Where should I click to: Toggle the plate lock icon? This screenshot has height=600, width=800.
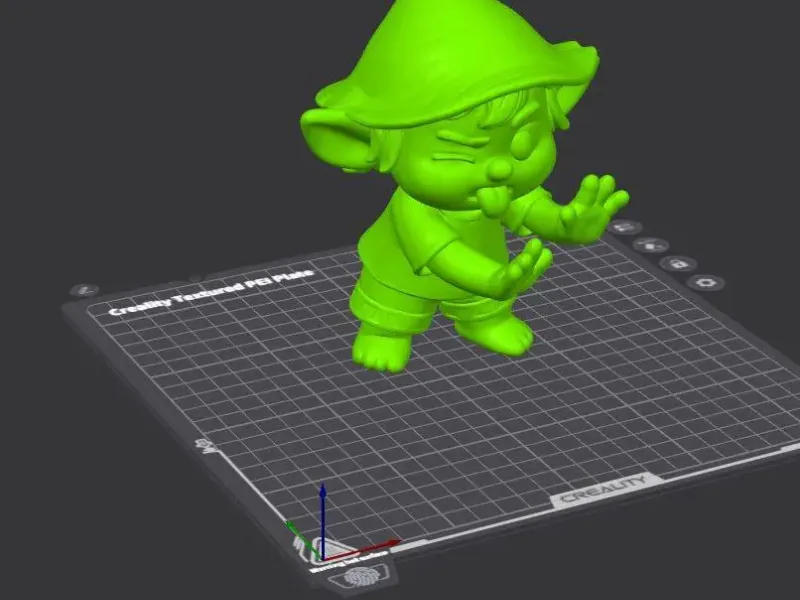click(678, 264)
